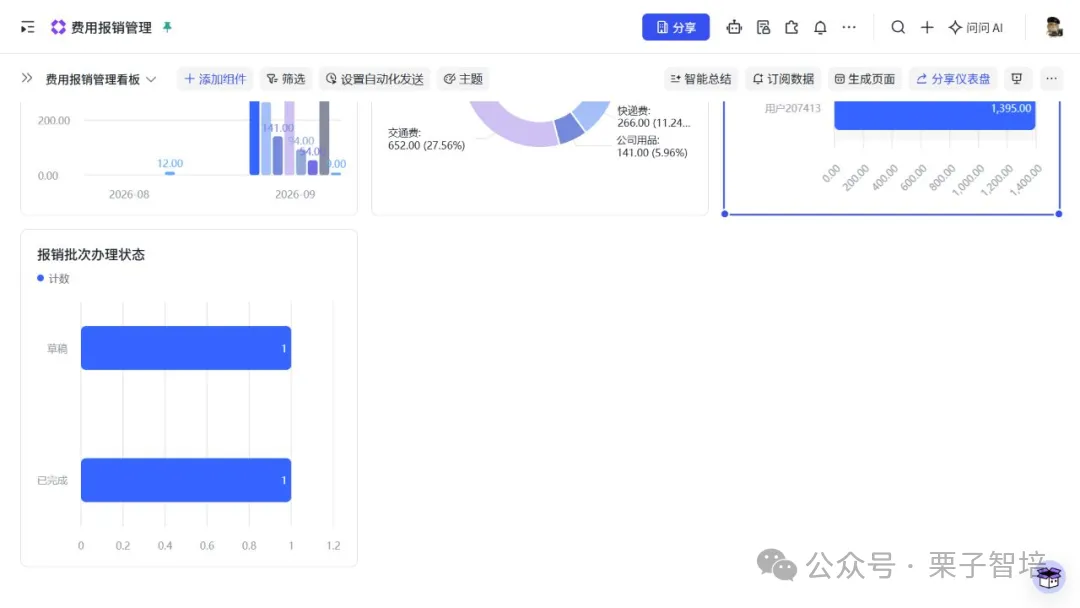Click the 草稿 axis label
The image size is (1080, 608).
point(57,348)
